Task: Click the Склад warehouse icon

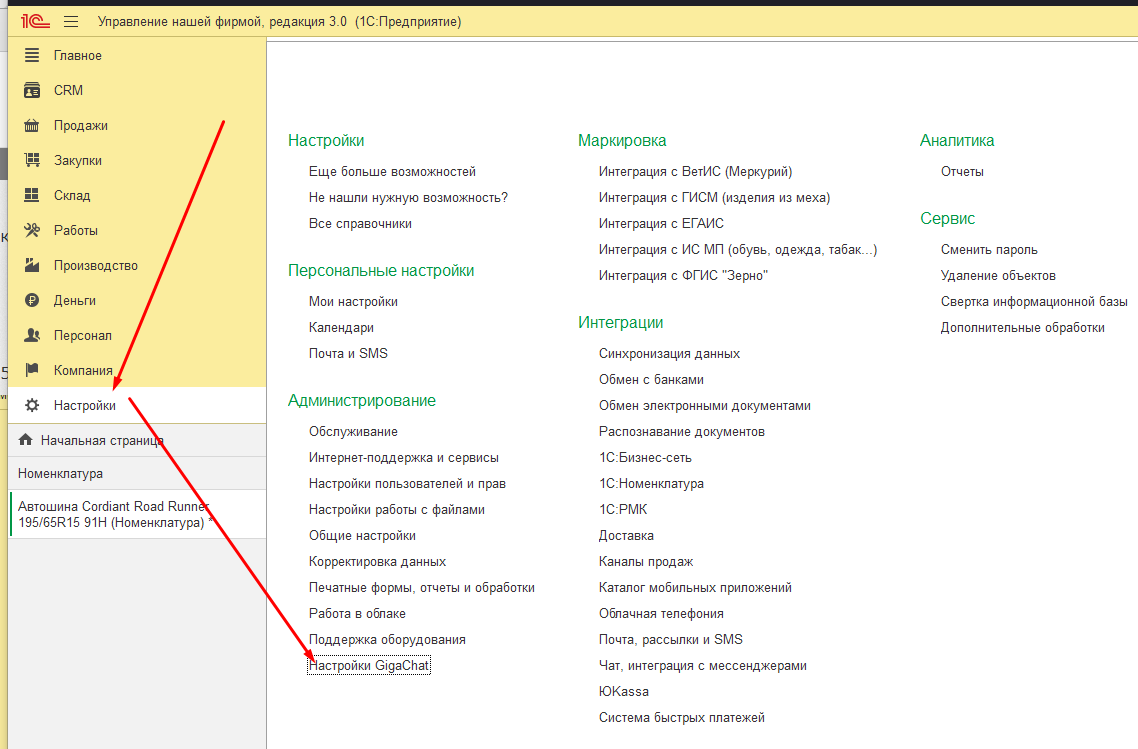Action: pyautogui.click(x=32, y=195)
